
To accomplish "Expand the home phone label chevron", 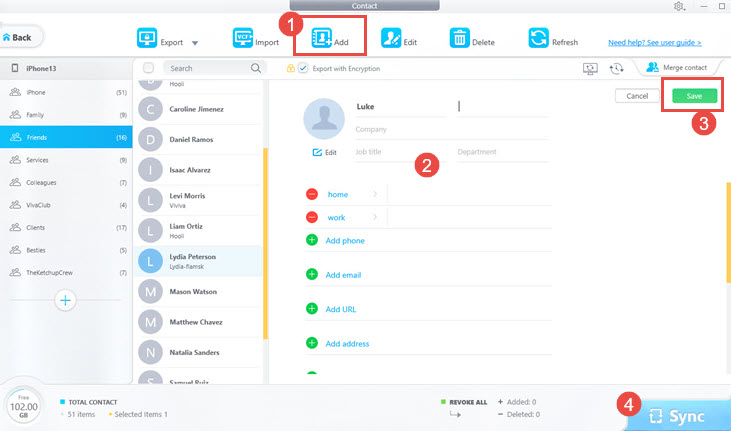I will 375,194.
